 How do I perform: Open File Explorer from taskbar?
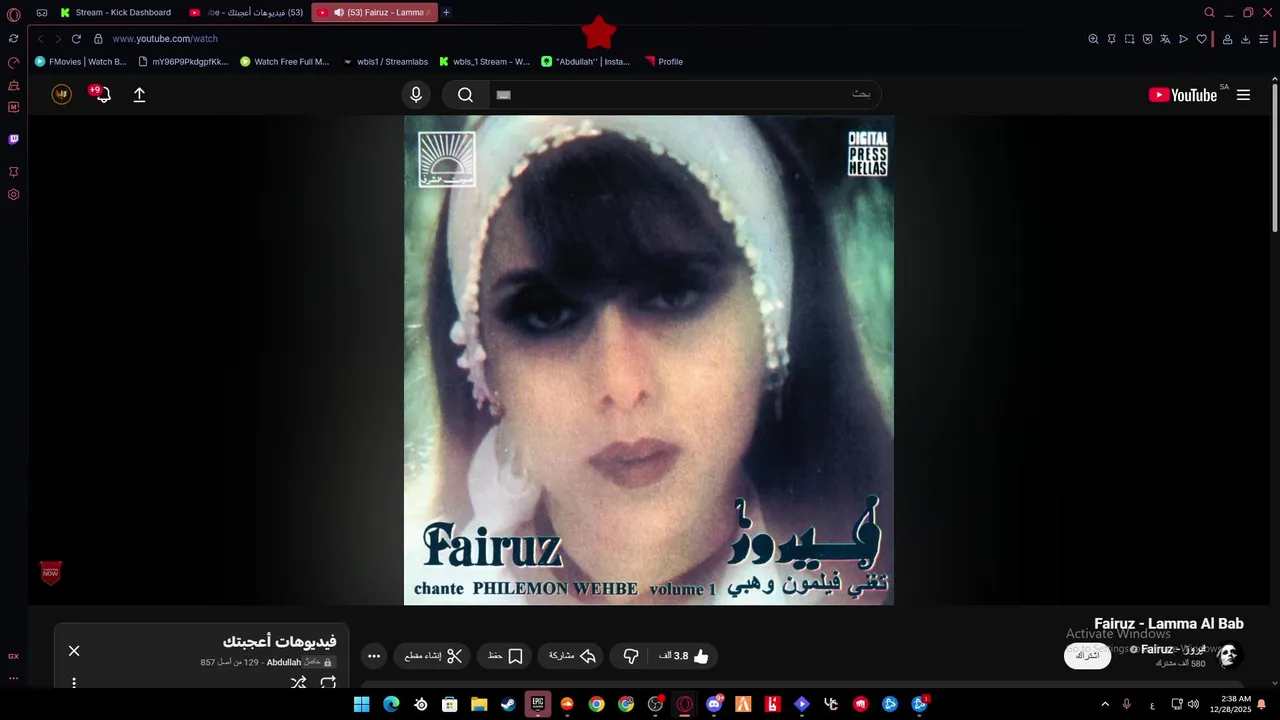point(479,704)
